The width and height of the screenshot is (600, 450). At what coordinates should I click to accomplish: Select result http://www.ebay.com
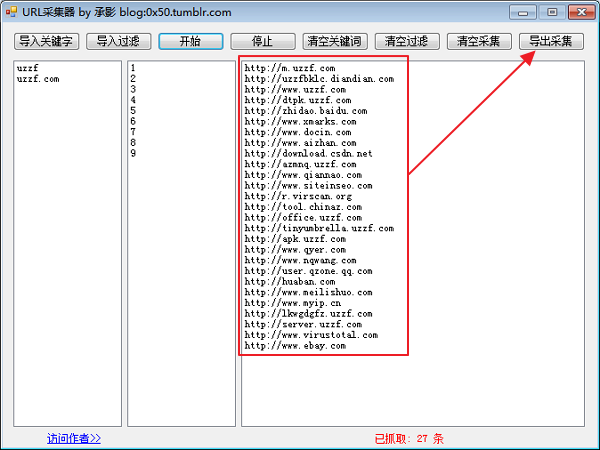pyautogui.click(x=295, y=346)
